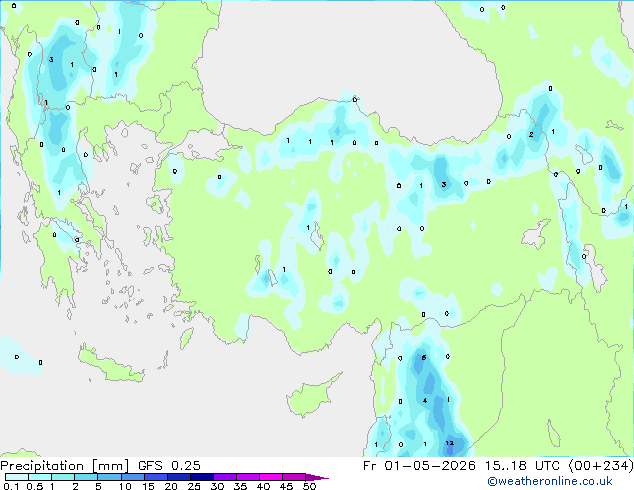Image resolution: width=634 pixels, height=490 pixels.
Task: Click the '35' legend scale label
Action: (240, 486)
